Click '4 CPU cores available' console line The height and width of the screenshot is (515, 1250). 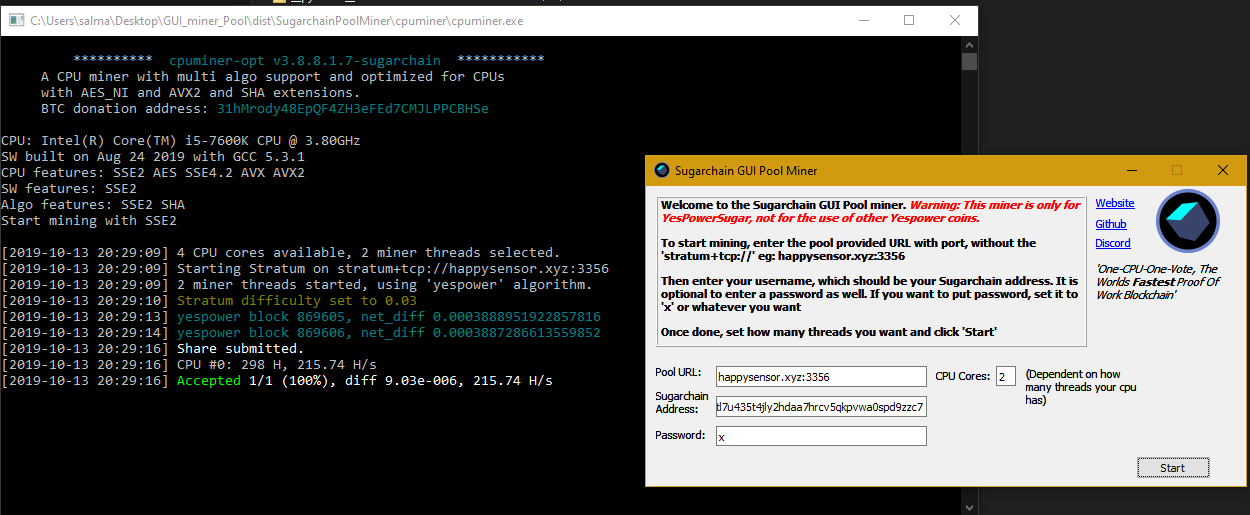tap(281, 253)
